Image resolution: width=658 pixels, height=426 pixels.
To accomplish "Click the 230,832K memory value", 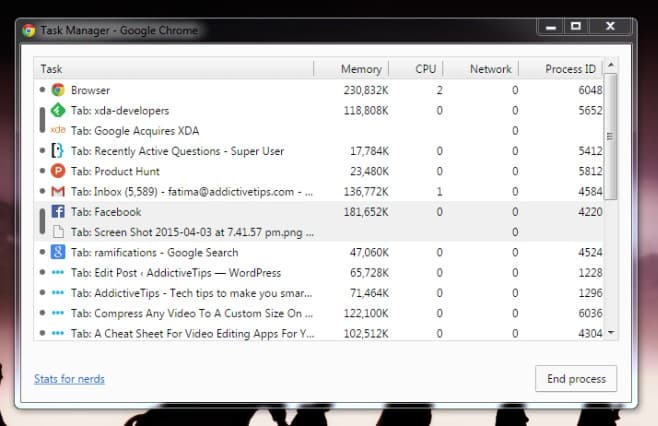I will click(x=366, y=90).
